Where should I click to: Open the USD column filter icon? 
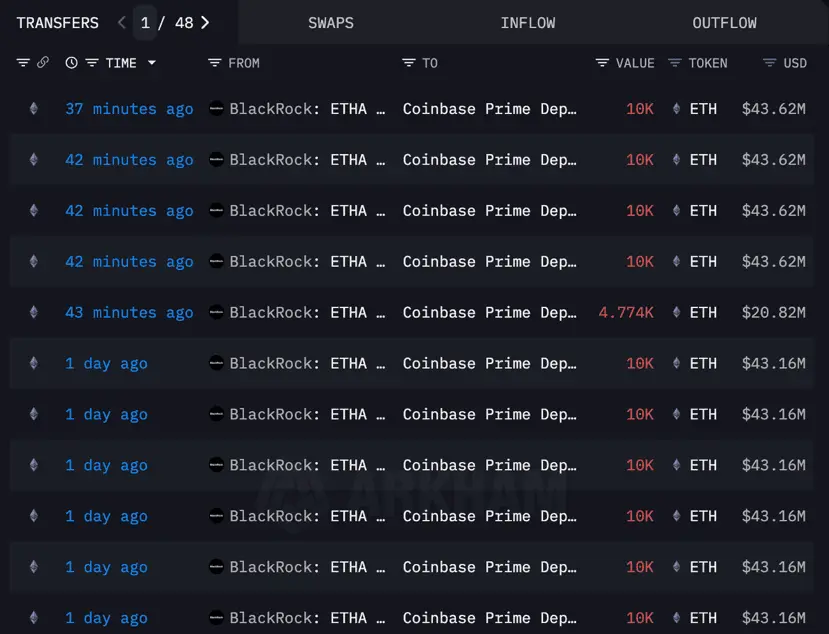click(769, 63)
